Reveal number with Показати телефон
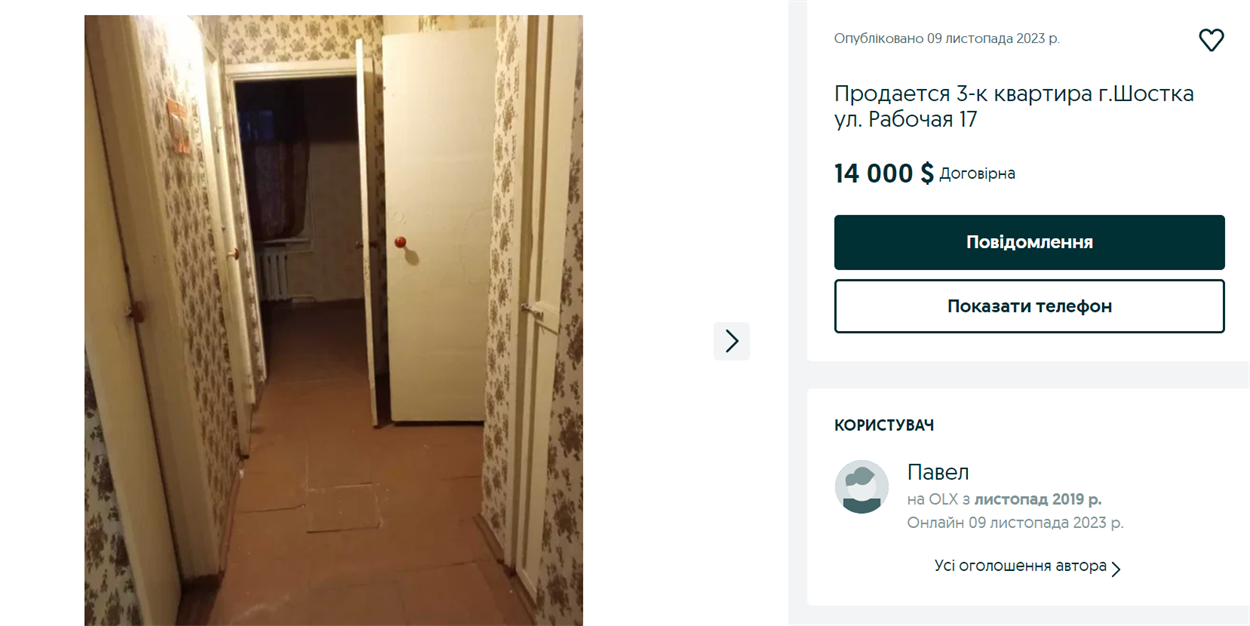The width and height of the screenshot is (1250, 626). coord(1029,306)
